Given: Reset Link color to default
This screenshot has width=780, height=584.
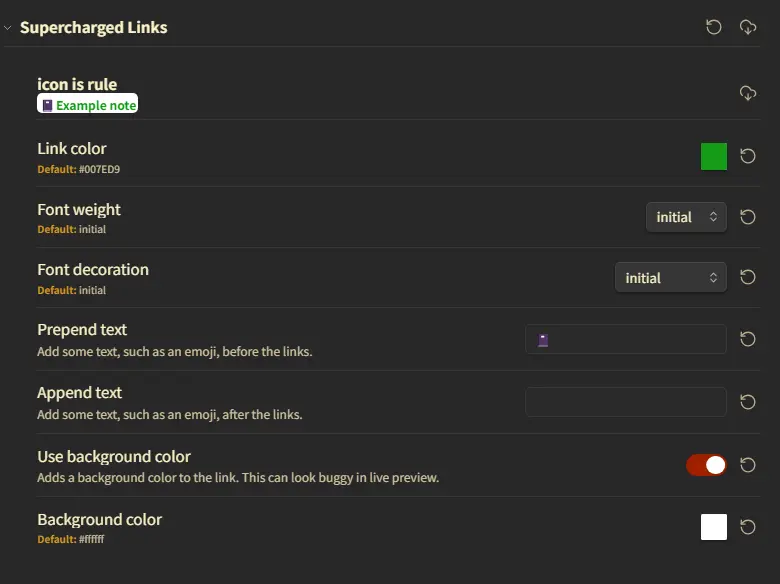Looking at the screenshot, I should [748, 156].
